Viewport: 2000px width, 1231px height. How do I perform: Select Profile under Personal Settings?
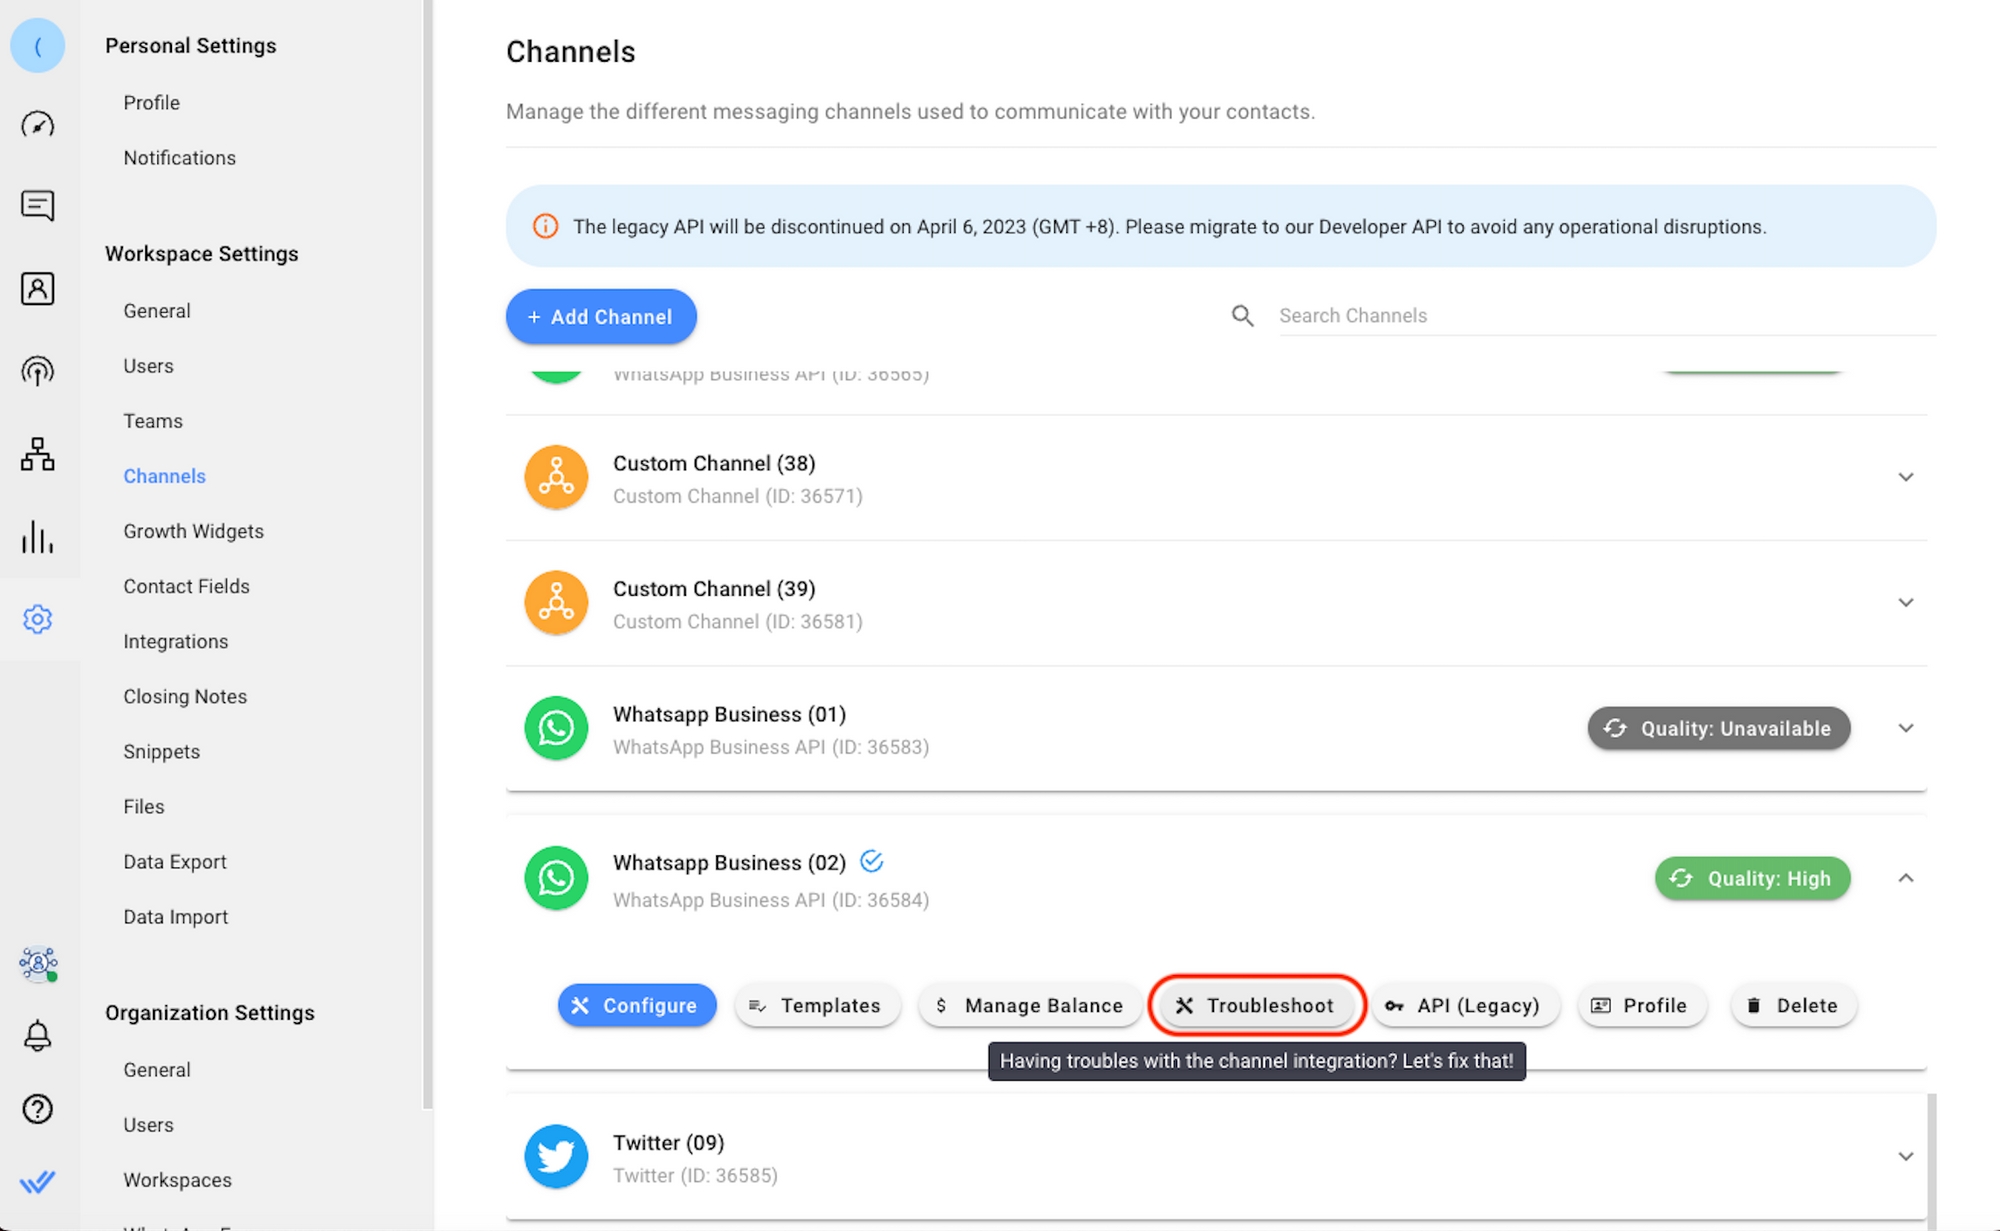[x=151, y=103]
